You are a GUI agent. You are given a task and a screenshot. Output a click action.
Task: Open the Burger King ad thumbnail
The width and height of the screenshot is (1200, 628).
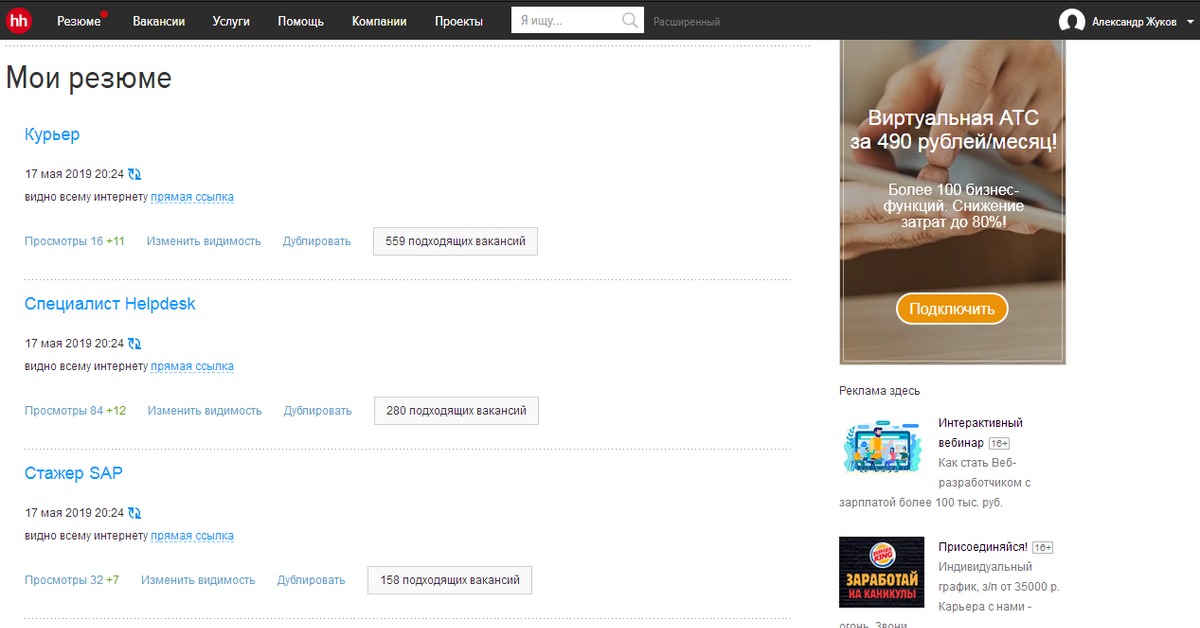pyautogui.click(x=881, y=572)
